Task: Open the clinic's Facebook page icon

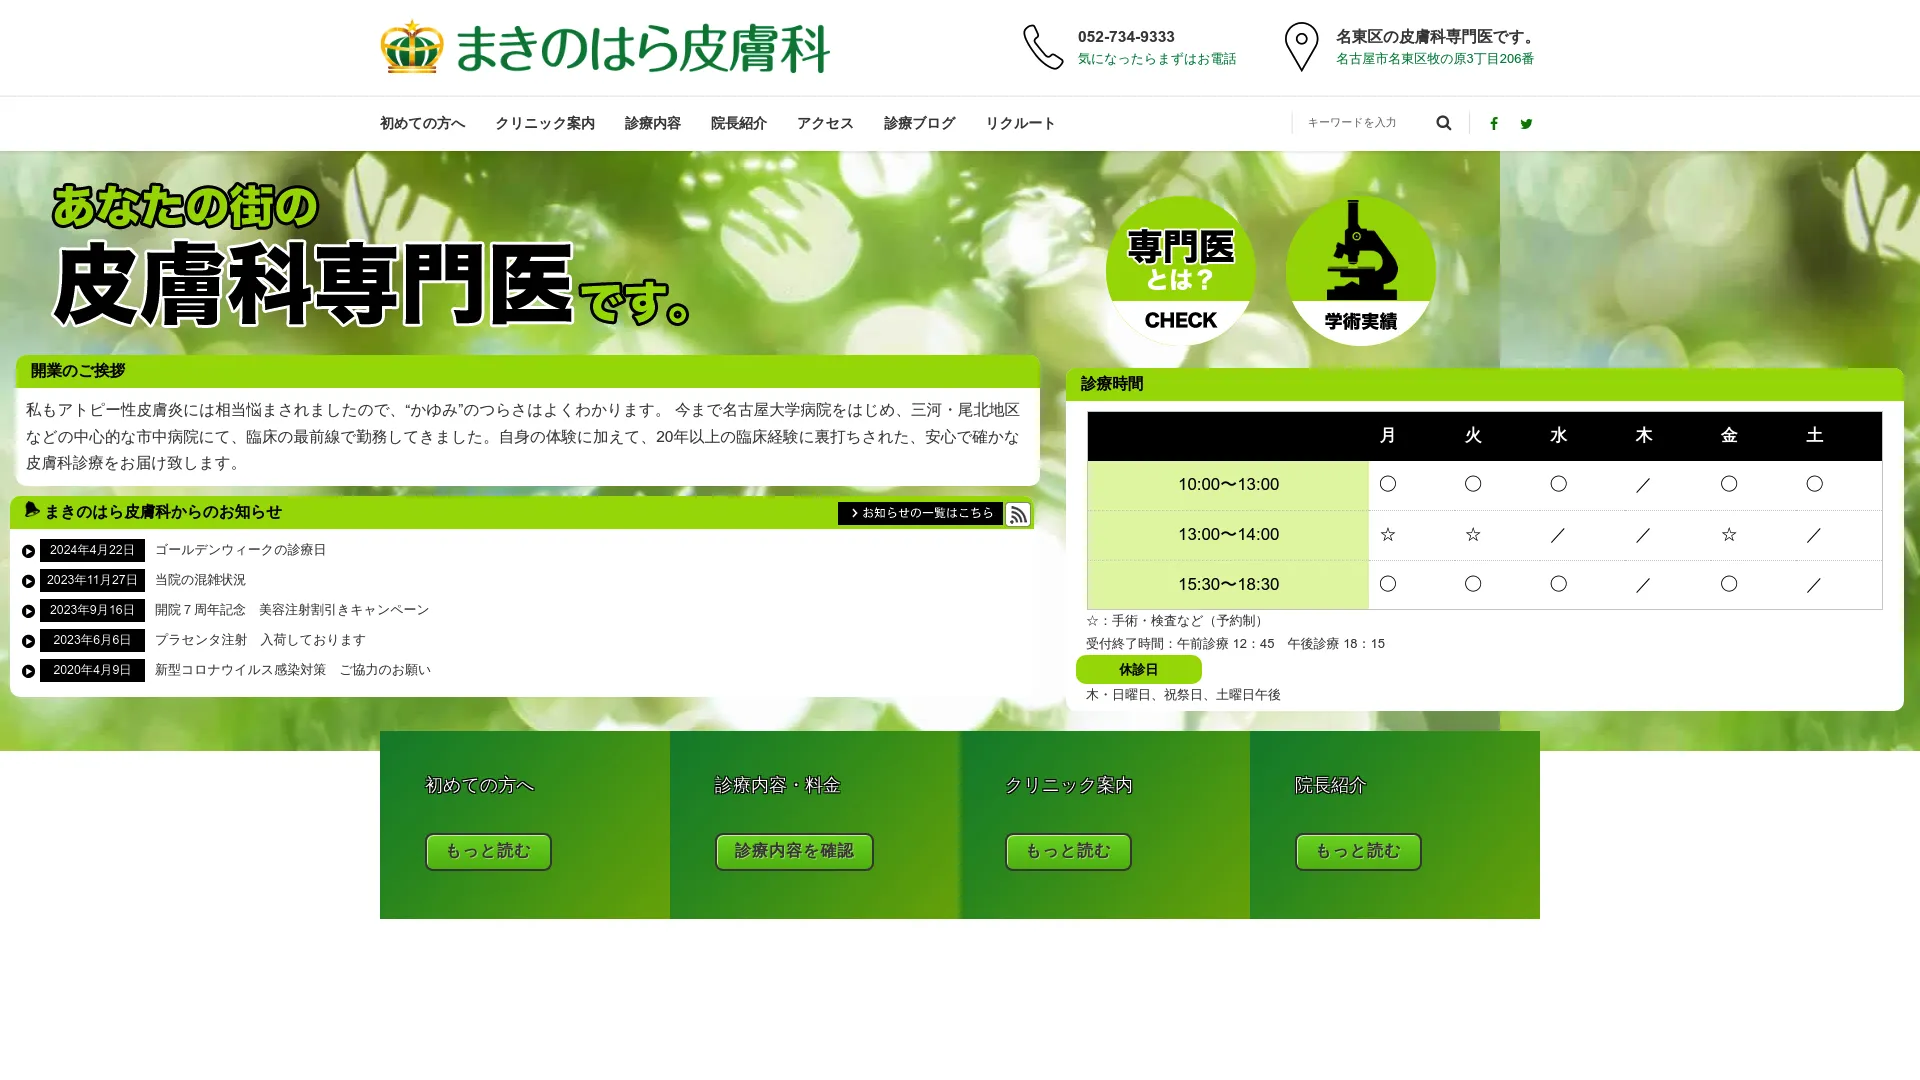Action: tap(1493, 123)
